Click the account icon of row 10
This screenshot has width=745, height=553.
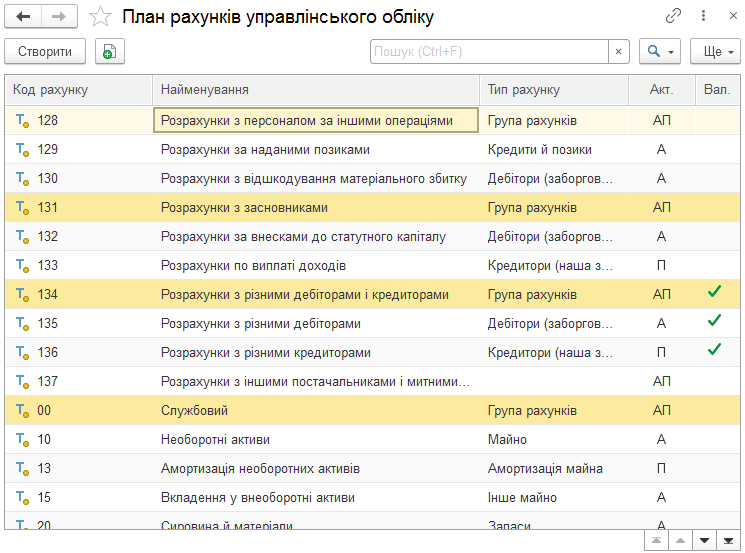(x=23, y=439)
